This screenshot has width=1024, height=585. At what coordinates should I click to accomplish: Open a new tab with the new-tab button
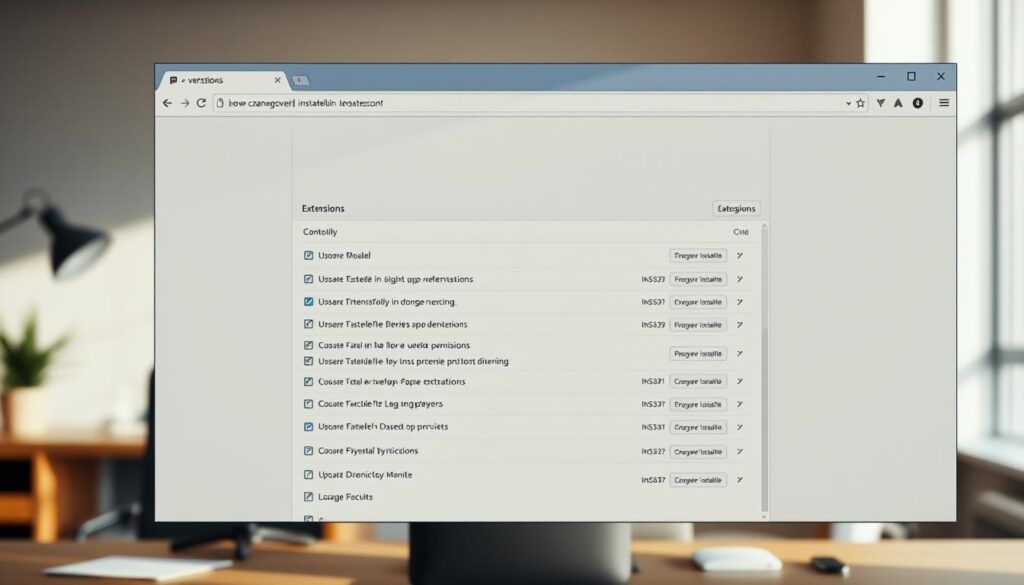(301, 80)
